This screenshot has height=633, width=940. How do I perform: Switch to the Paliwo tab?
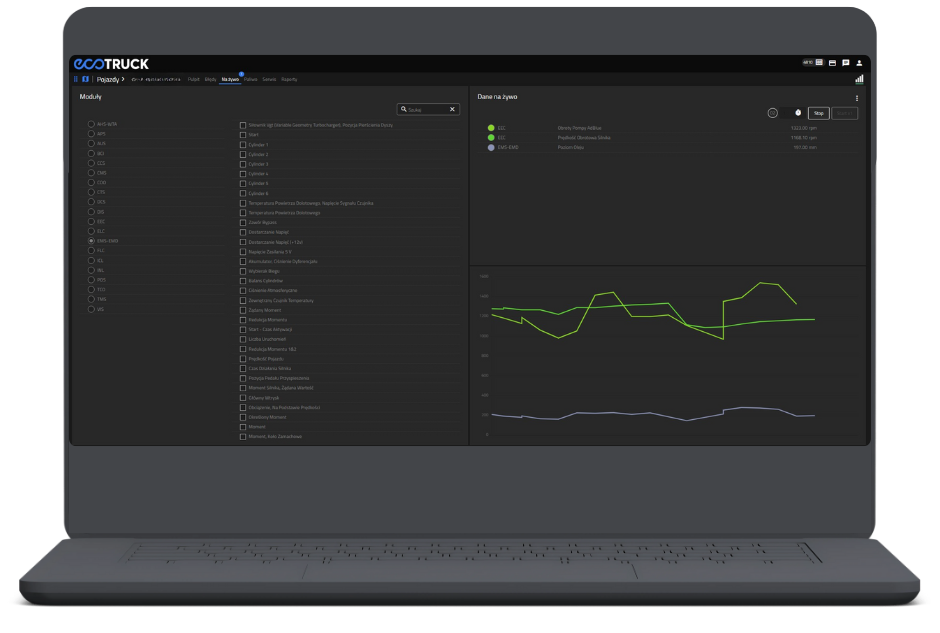tap(251, 79)
